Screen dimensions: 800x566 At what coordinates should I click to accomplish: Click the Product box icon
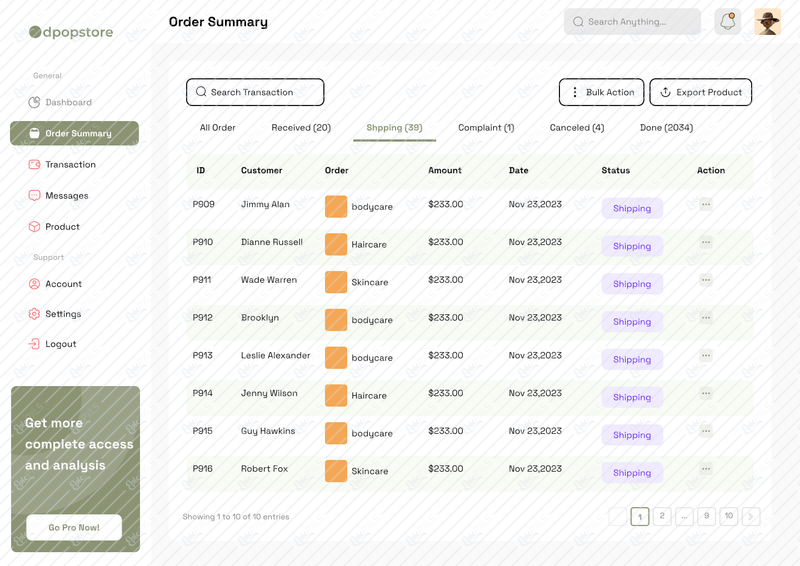[34, 227]
